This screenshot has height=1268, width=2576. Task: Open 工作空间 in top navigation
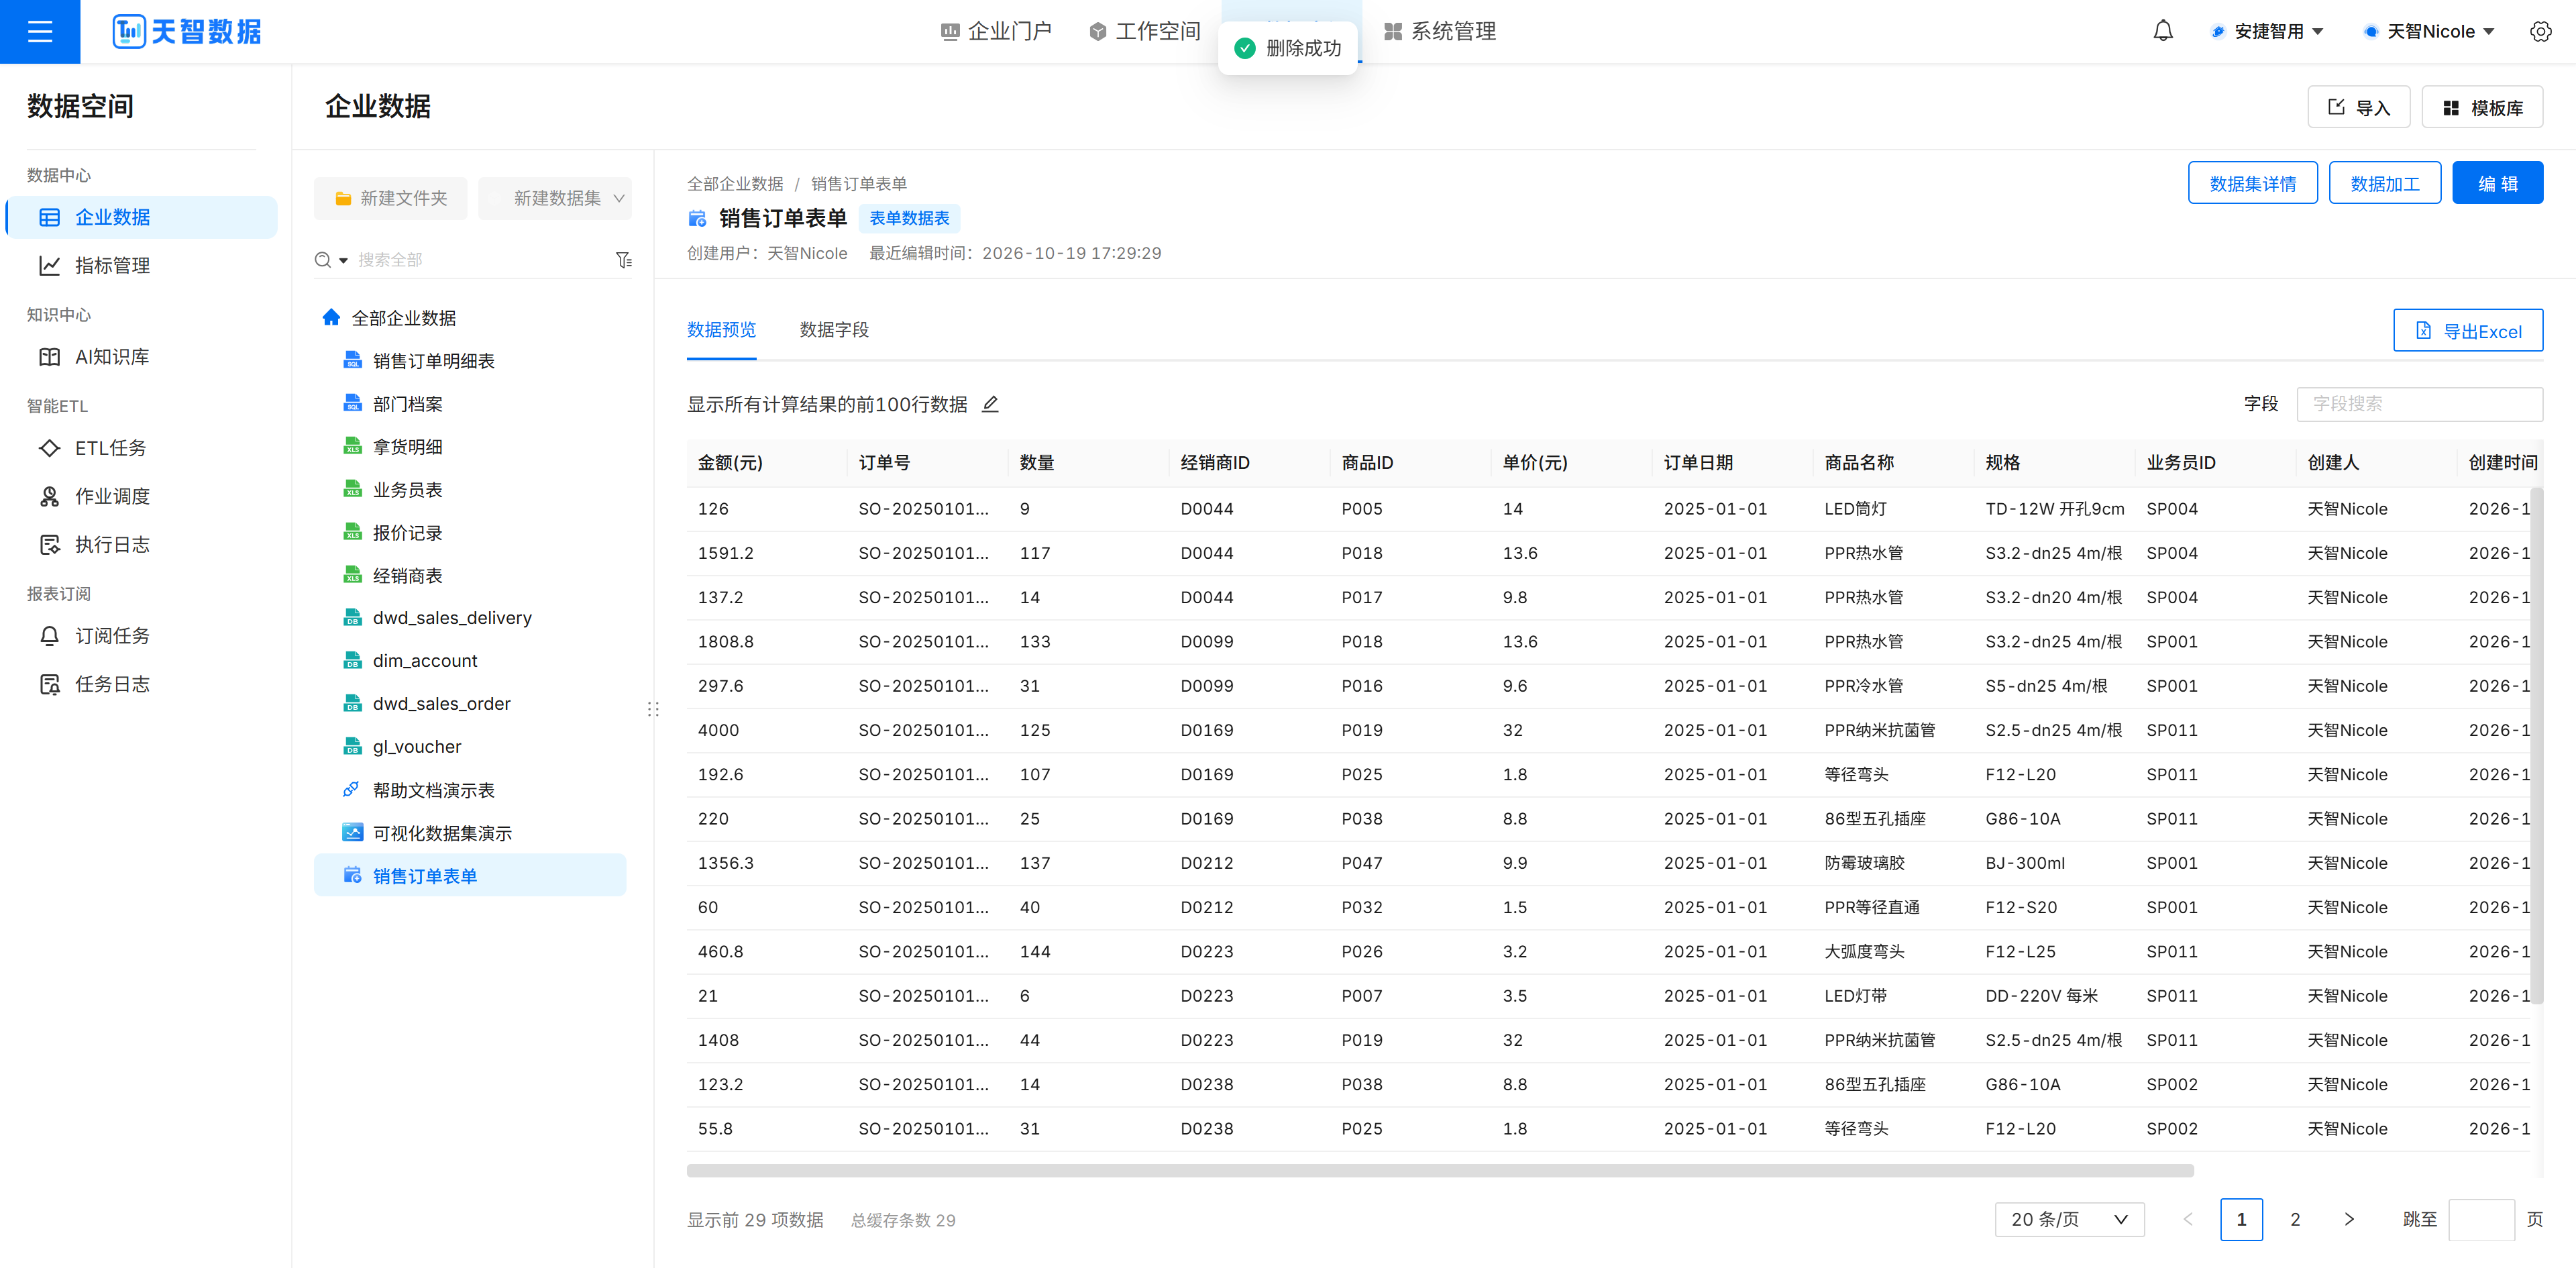click(x=1144, y=31)
